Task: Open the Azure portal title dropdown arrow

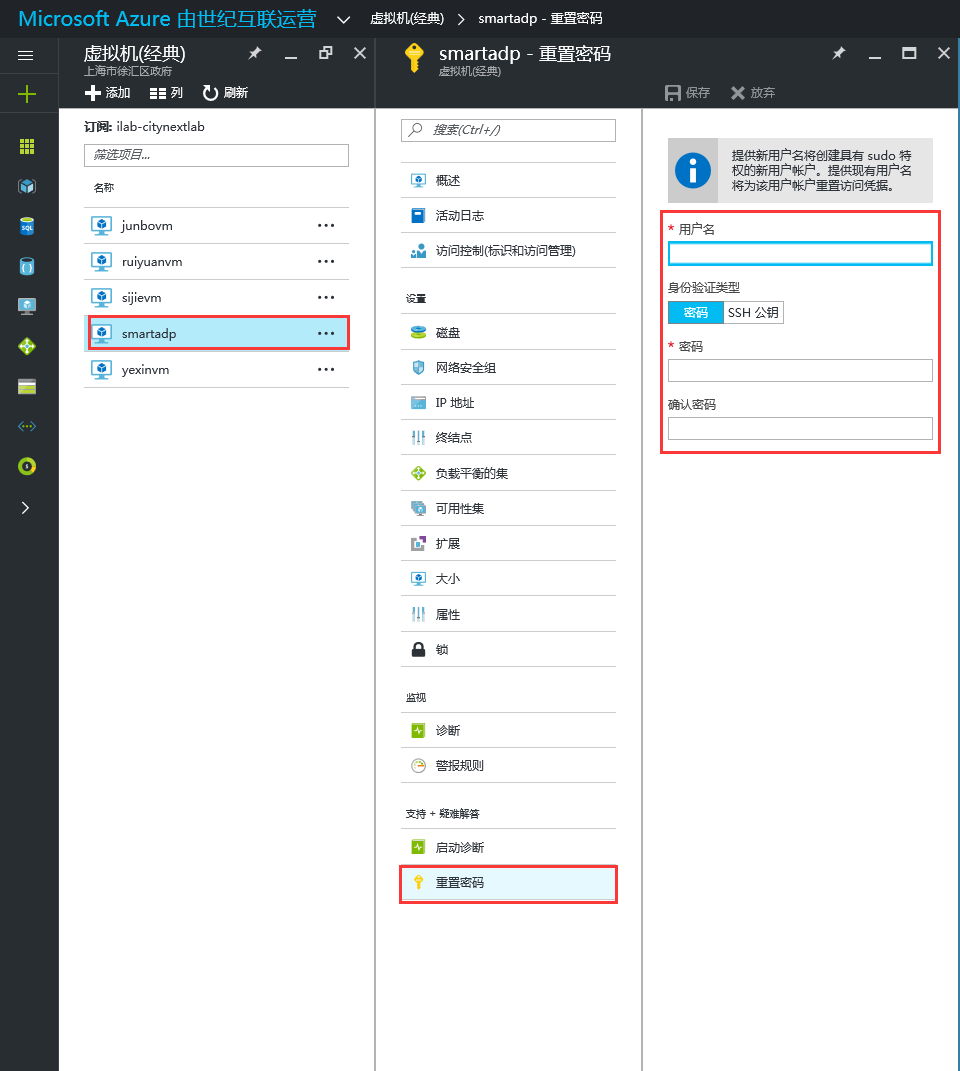Action: coord(343,19)
